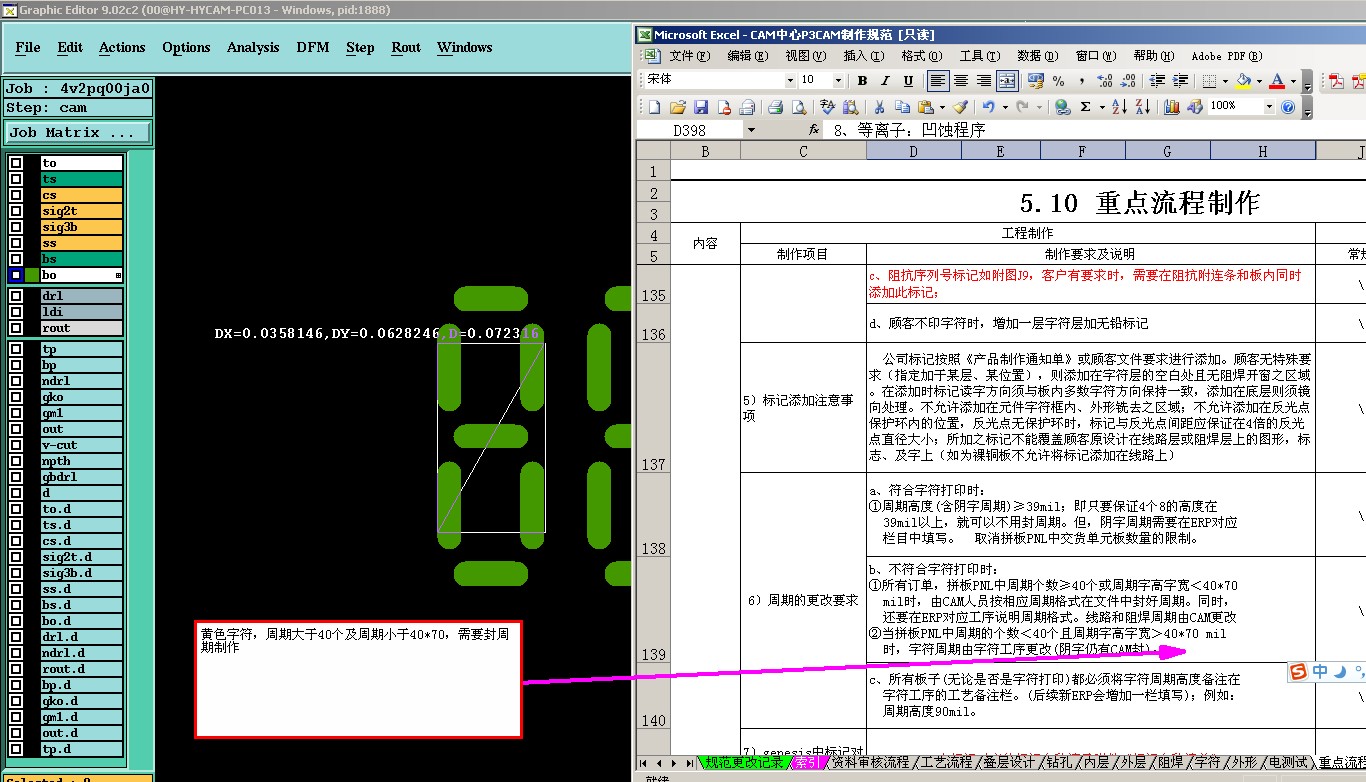Toggle checkbox for layer 'rout'
The height and width of the screenshot is (782, 1366).
coord(16,328)
